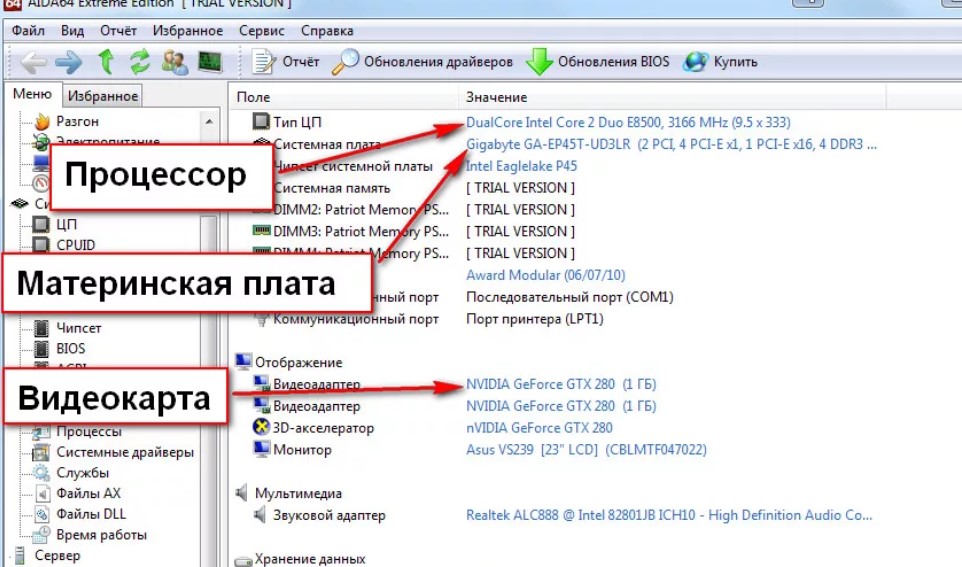Click the Разгон flame icon
The width and height of the screenshot is (962, 567).
42,122
